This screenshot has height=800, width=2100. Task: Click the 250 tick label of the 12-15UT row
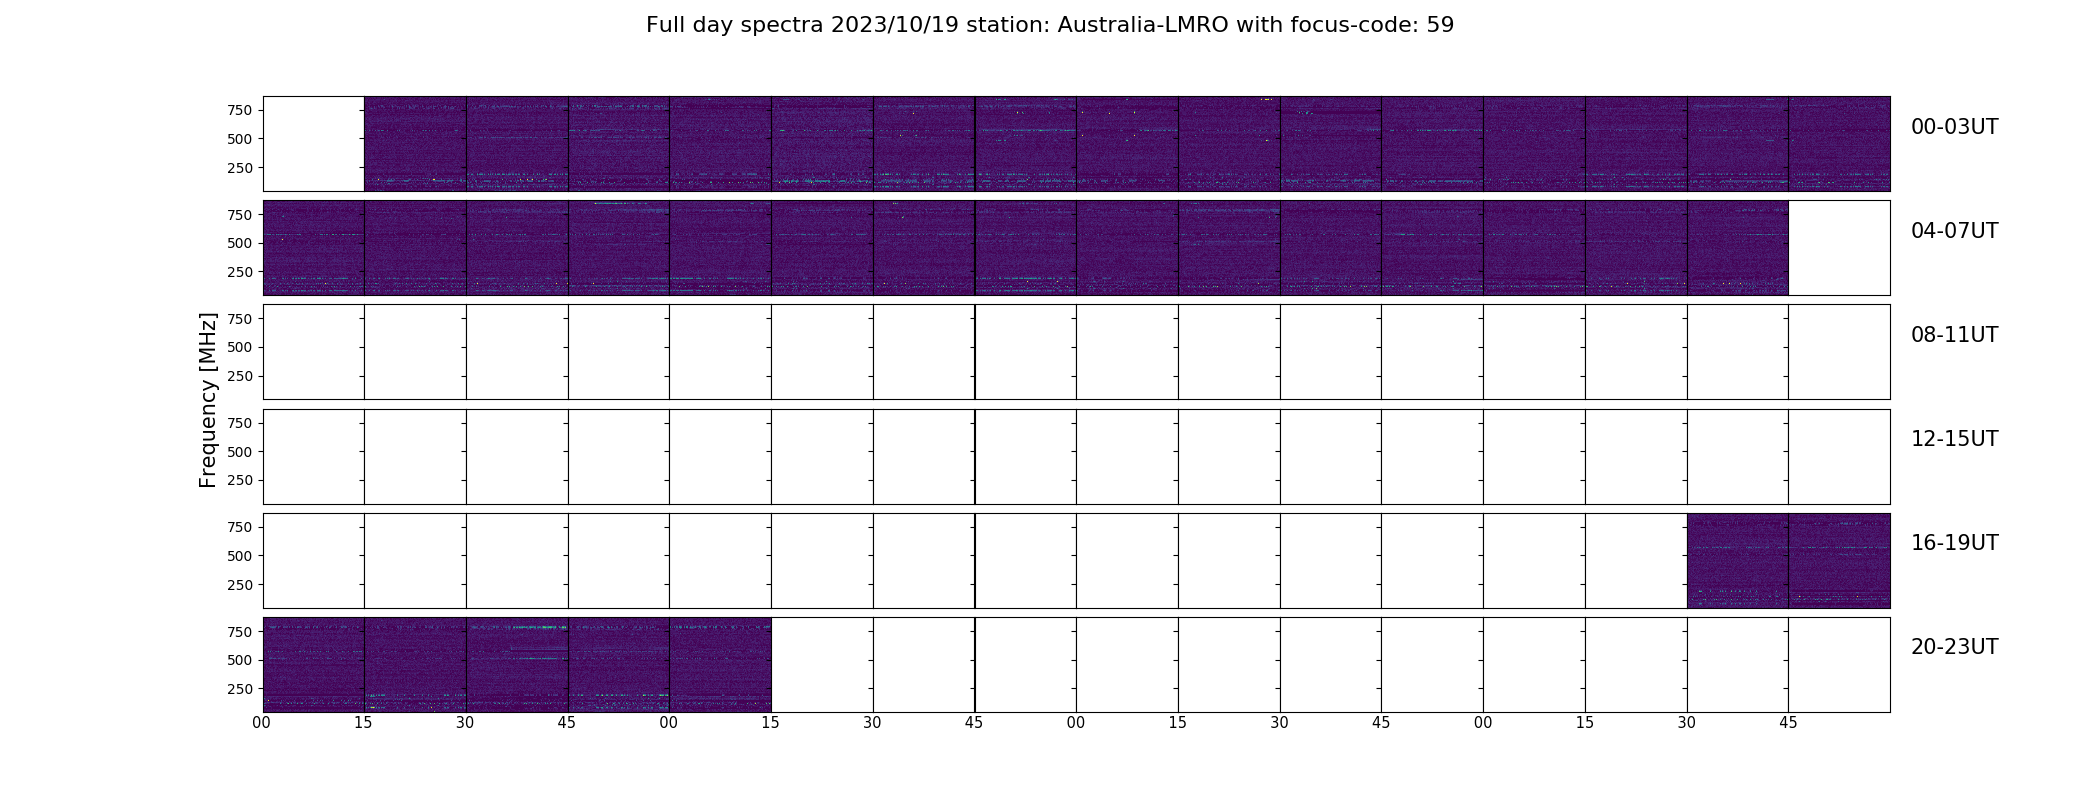[239, 481]
